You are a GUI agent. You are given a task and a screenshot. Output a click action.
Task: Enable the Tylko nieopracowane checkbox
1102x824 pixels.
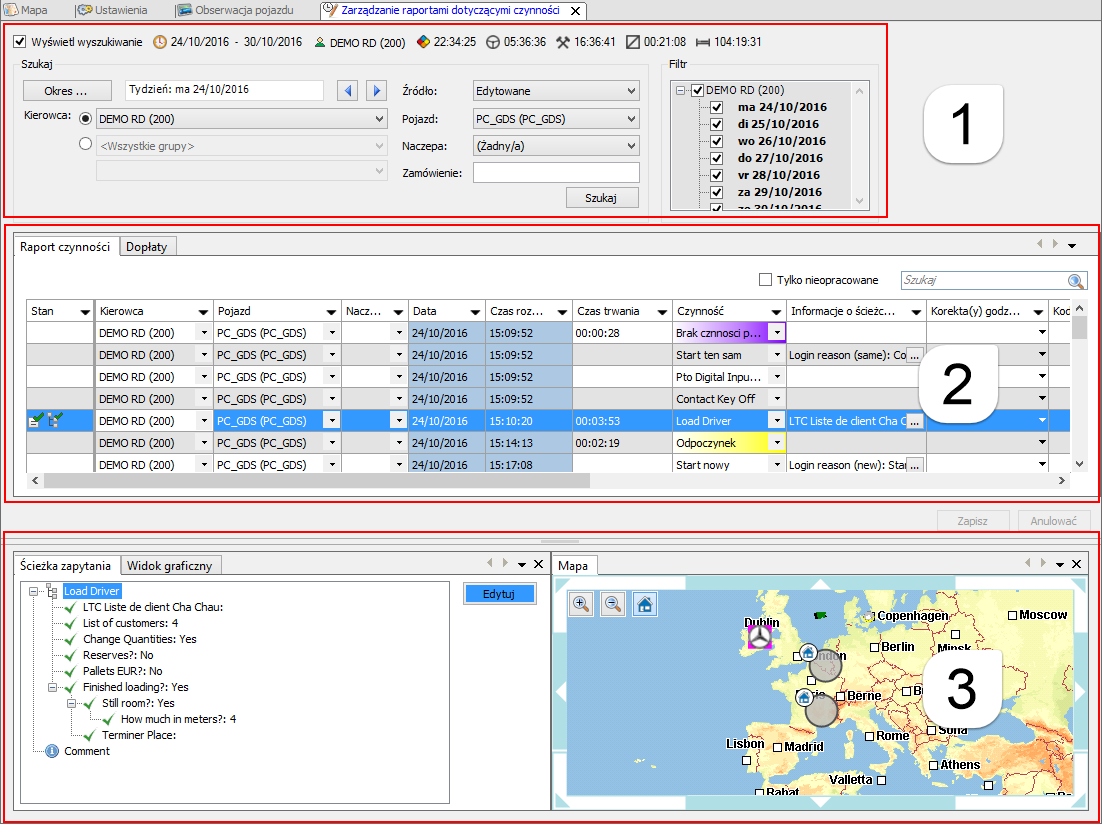pyautogui.click(x=766, y=280)
